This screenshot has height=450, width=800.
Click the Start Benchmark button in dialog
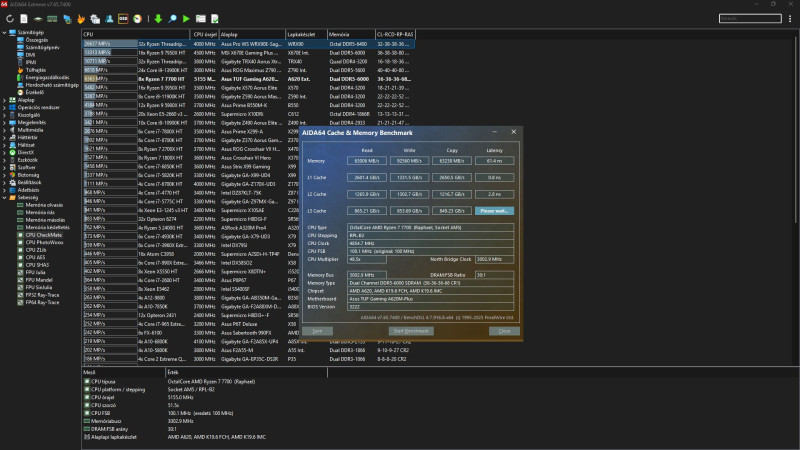point(411,331)
